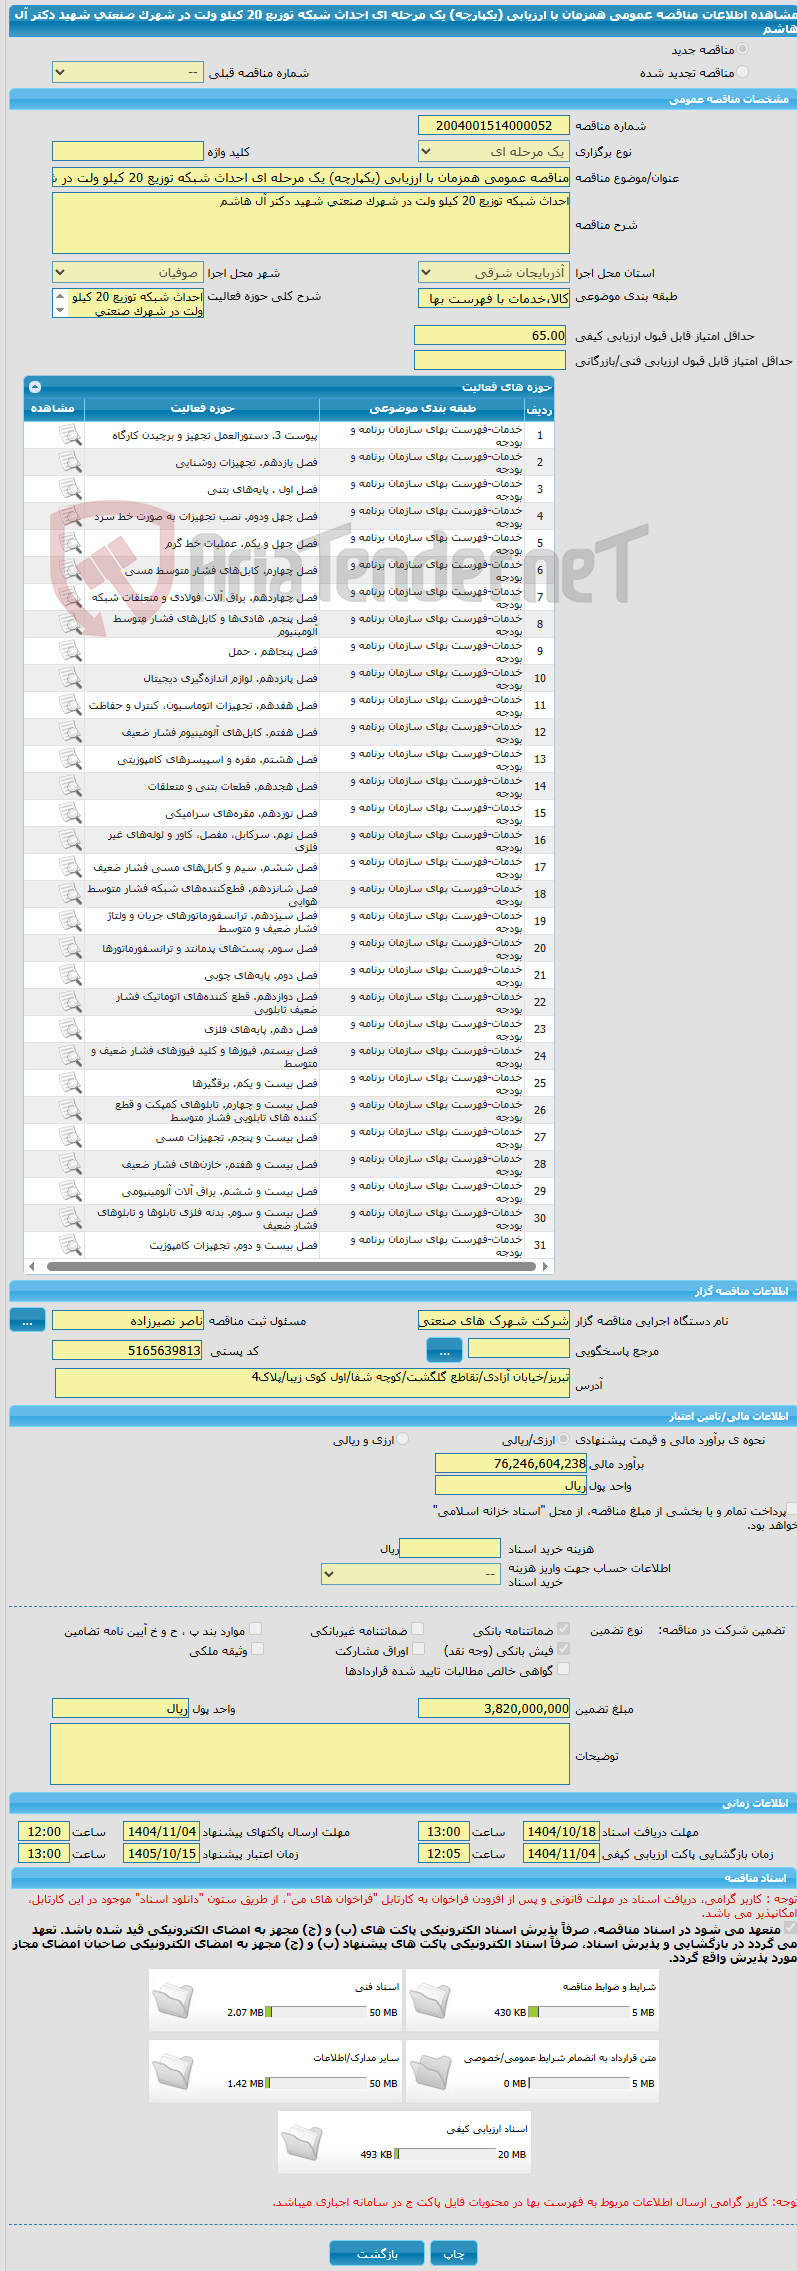The height and width of the screenshot is (2271, 797).
Task: Sort by ردیف column header
Action: [x=538, y=408]
